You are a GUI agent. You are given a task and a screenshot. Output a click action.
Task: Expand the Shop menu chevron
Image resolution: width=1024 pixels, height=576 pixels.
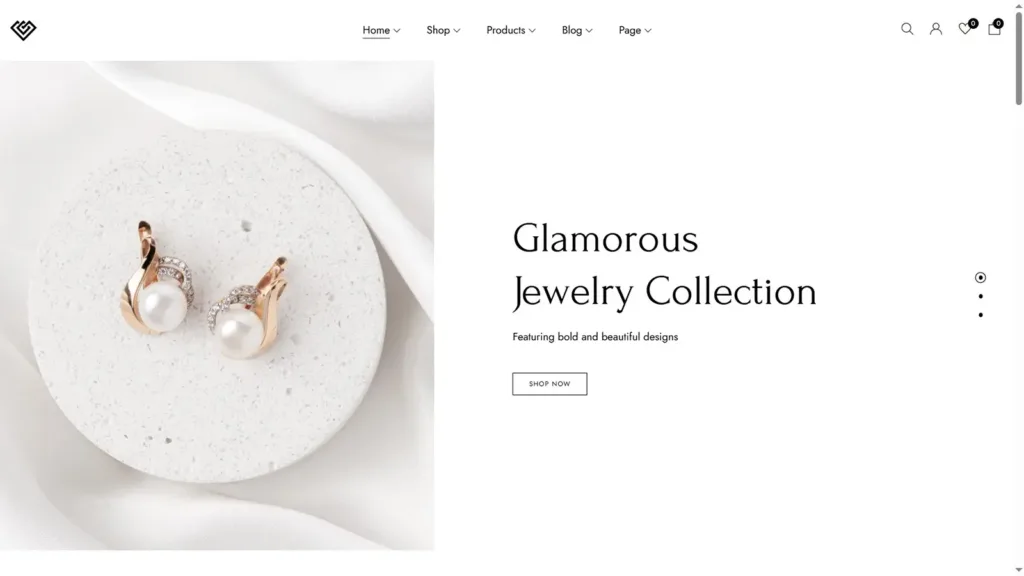(x=456, y=31)
